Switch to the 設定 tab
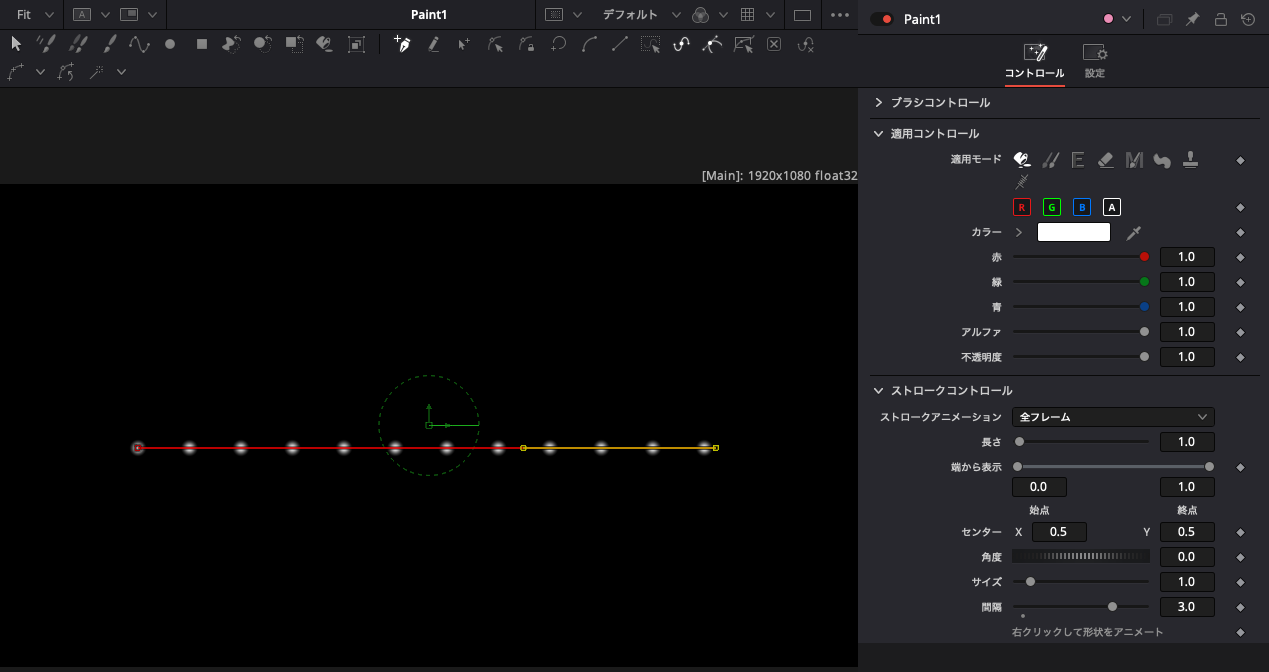This screenshot has width=1269, height=672. click(x=1095, y=62)
